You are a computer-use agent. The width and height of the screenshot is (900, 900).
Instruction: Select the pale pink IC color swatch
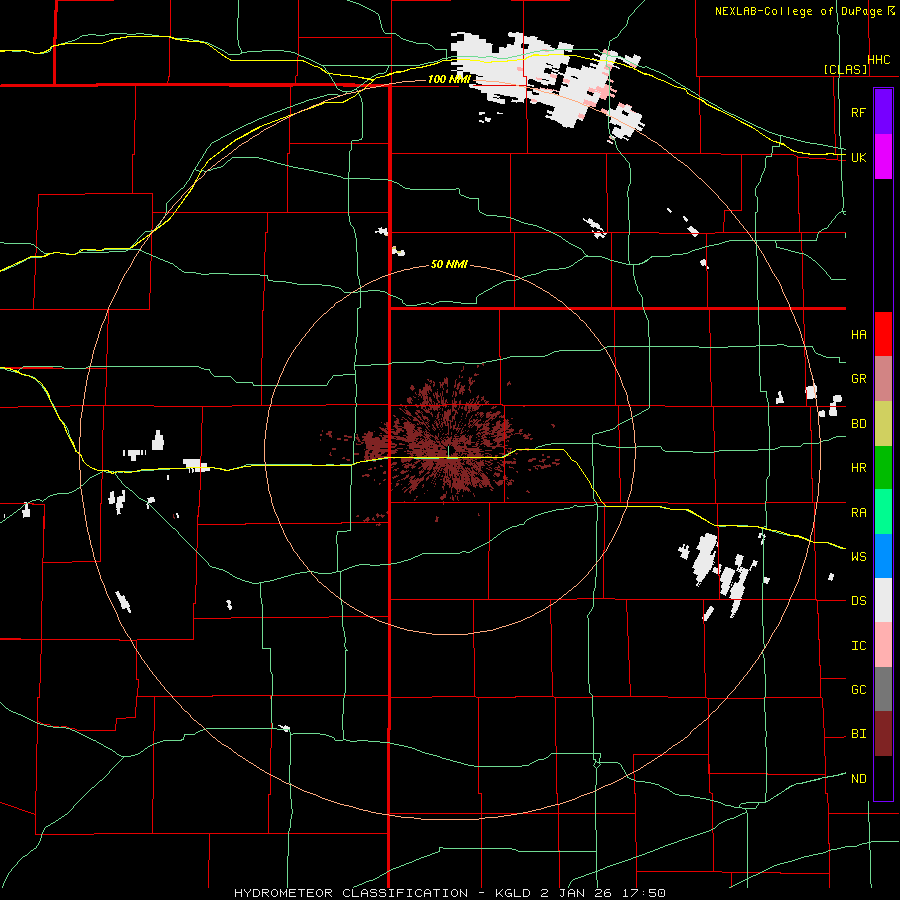(x=883, y=645)
